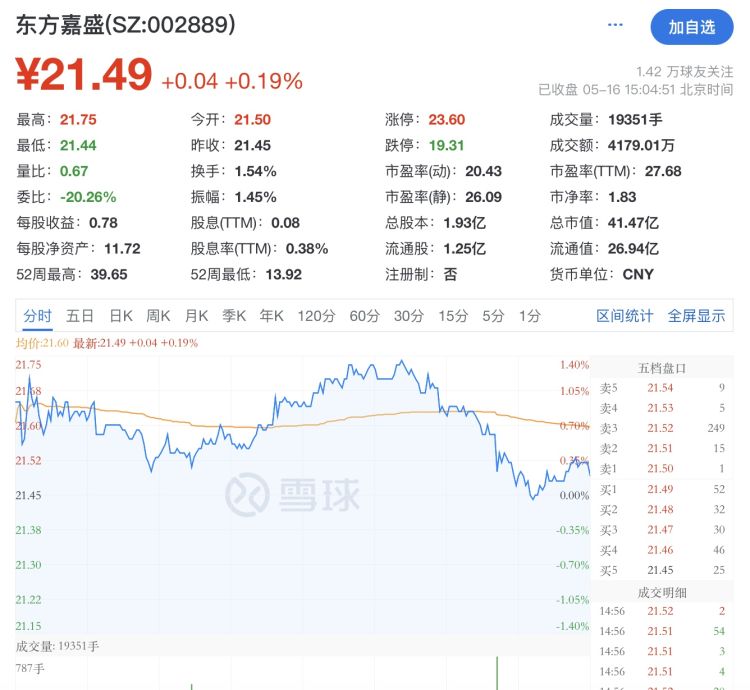This screenshot has height=690, width=750.
Task: Click the 14:56 trade with volume 54
Action: click(x=662, y=631)
